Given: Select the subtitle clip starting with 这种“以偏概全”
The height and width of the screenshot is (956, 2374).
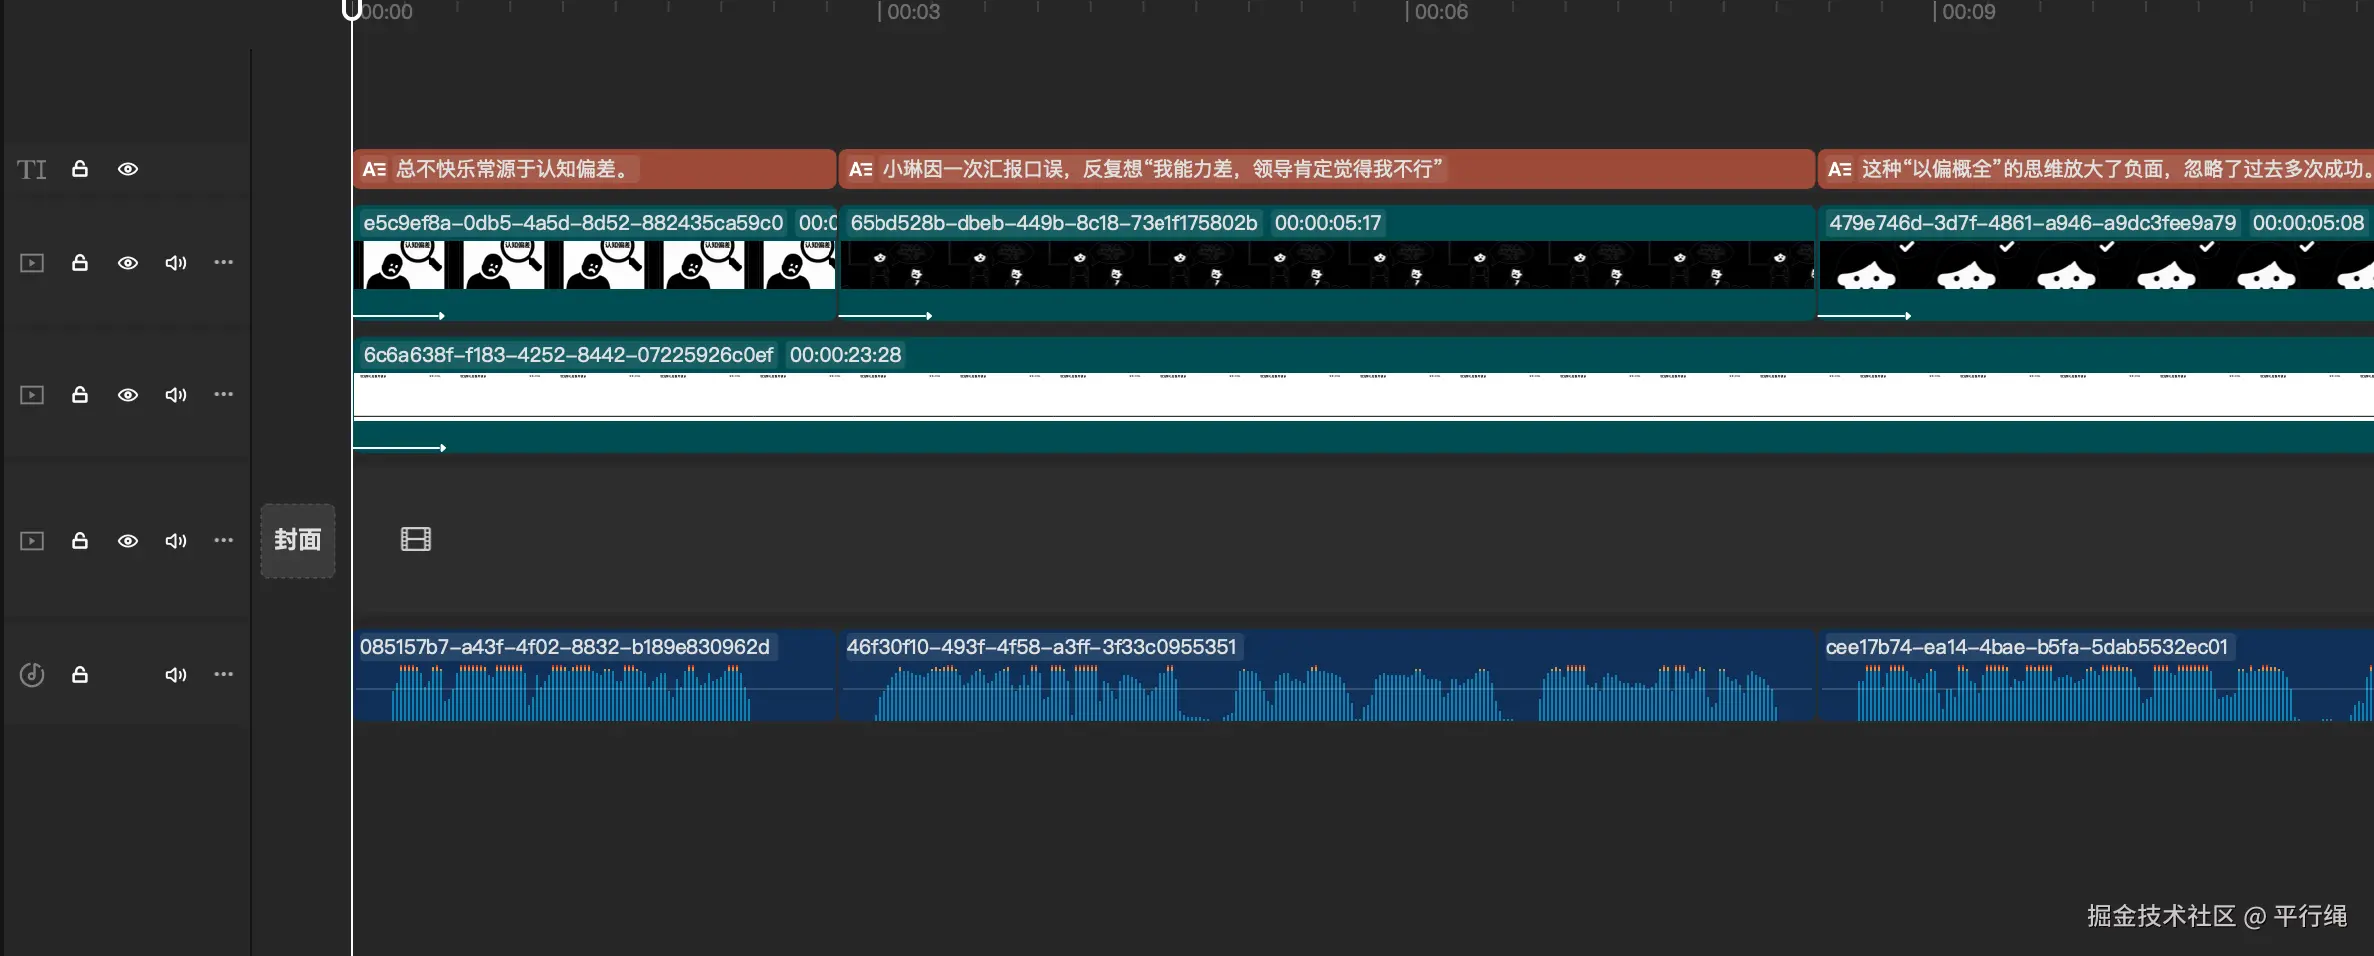Looking at the screenshot, I should (x=2096, y=169).
